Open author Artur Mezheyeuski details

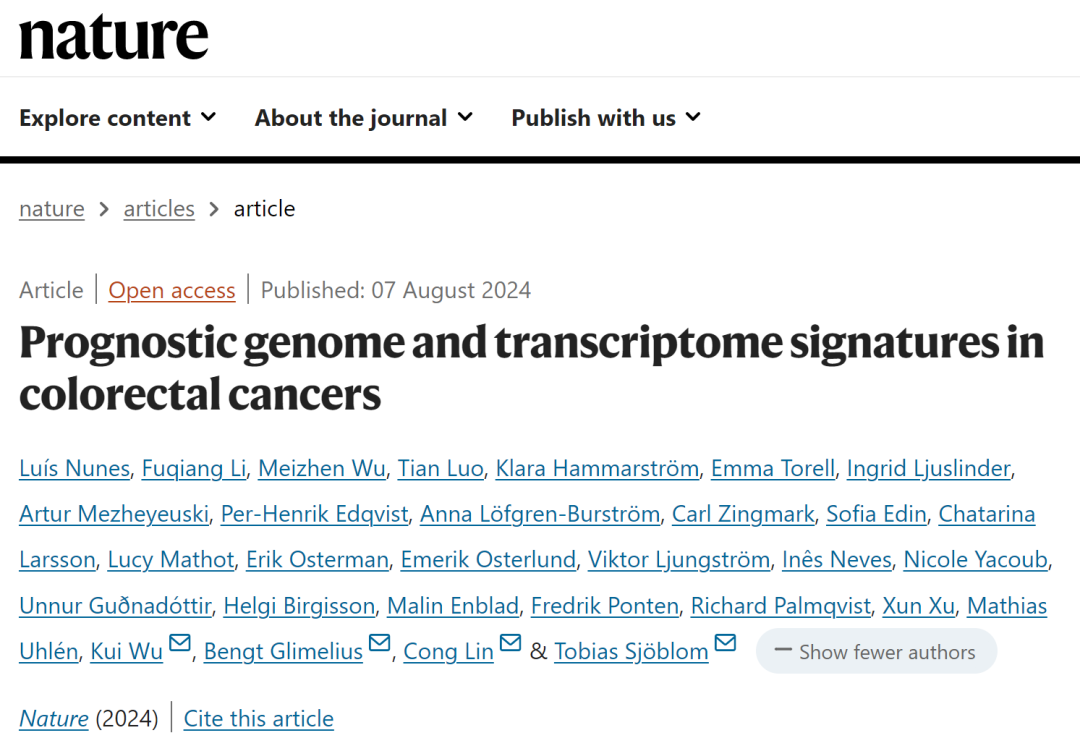(x=114, y=514)
